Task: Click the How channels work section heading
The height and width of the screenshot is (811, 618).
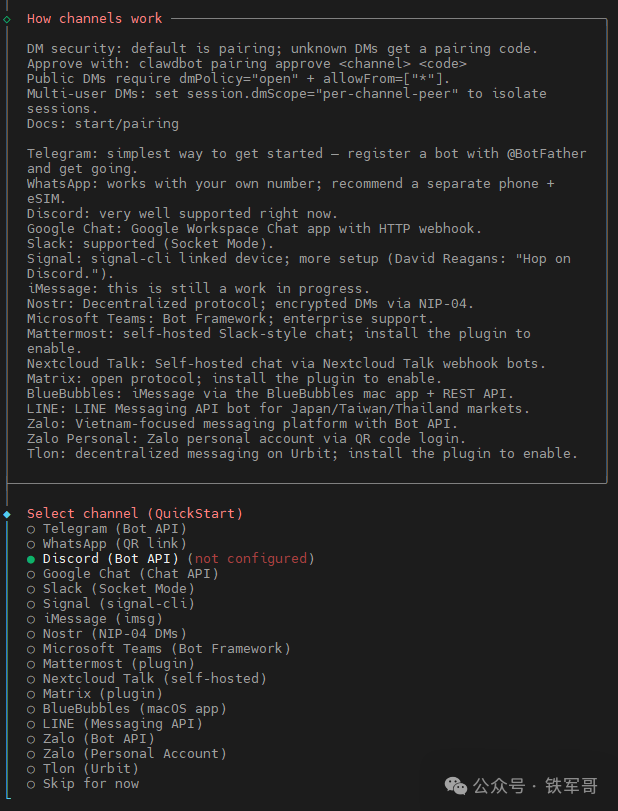Action: point(94,19)
